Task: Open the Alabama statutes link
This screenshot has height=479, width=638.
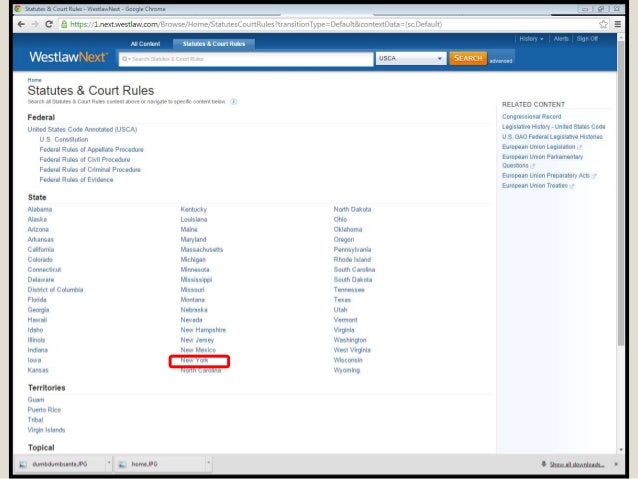Action: point(40,209)
